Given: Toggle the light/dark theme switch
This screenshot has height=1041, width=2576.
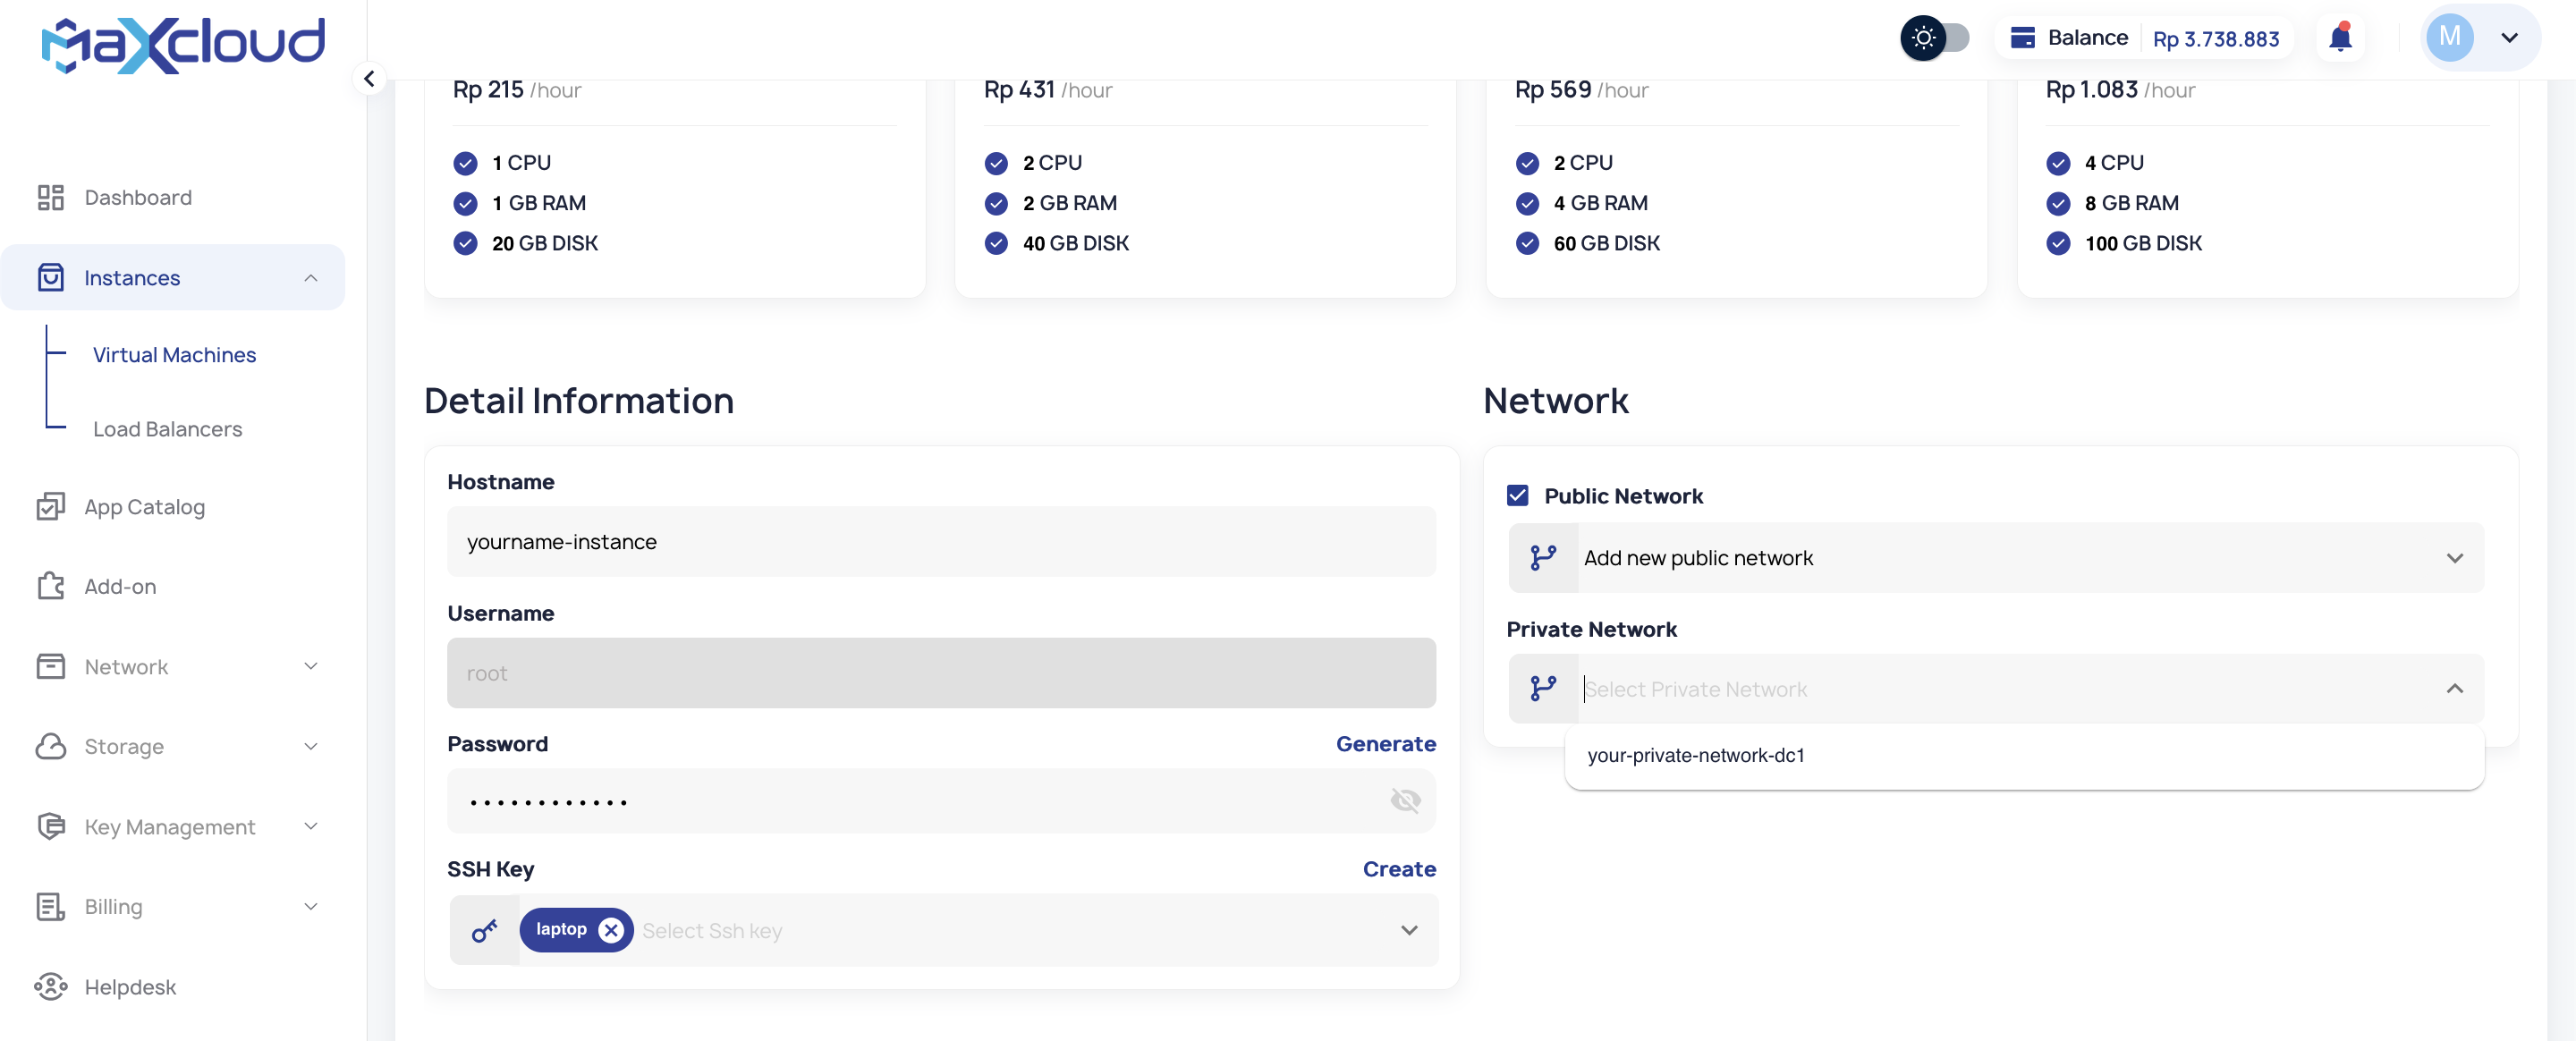Looking at the screenshot, I should [1935, 38].
